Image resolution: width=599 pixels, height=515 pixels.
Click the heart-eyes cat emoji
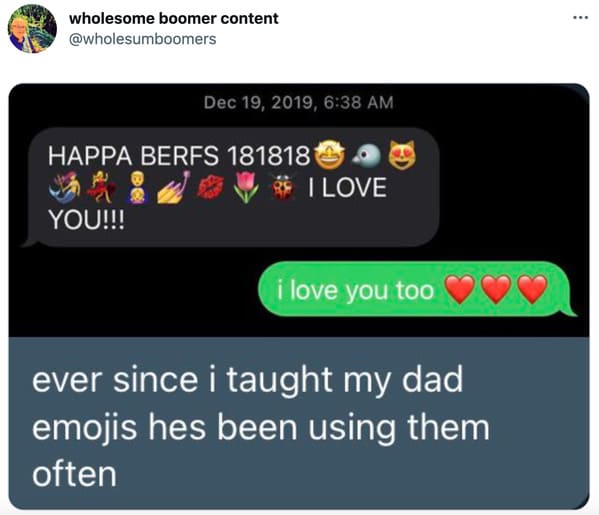(402, 155)
